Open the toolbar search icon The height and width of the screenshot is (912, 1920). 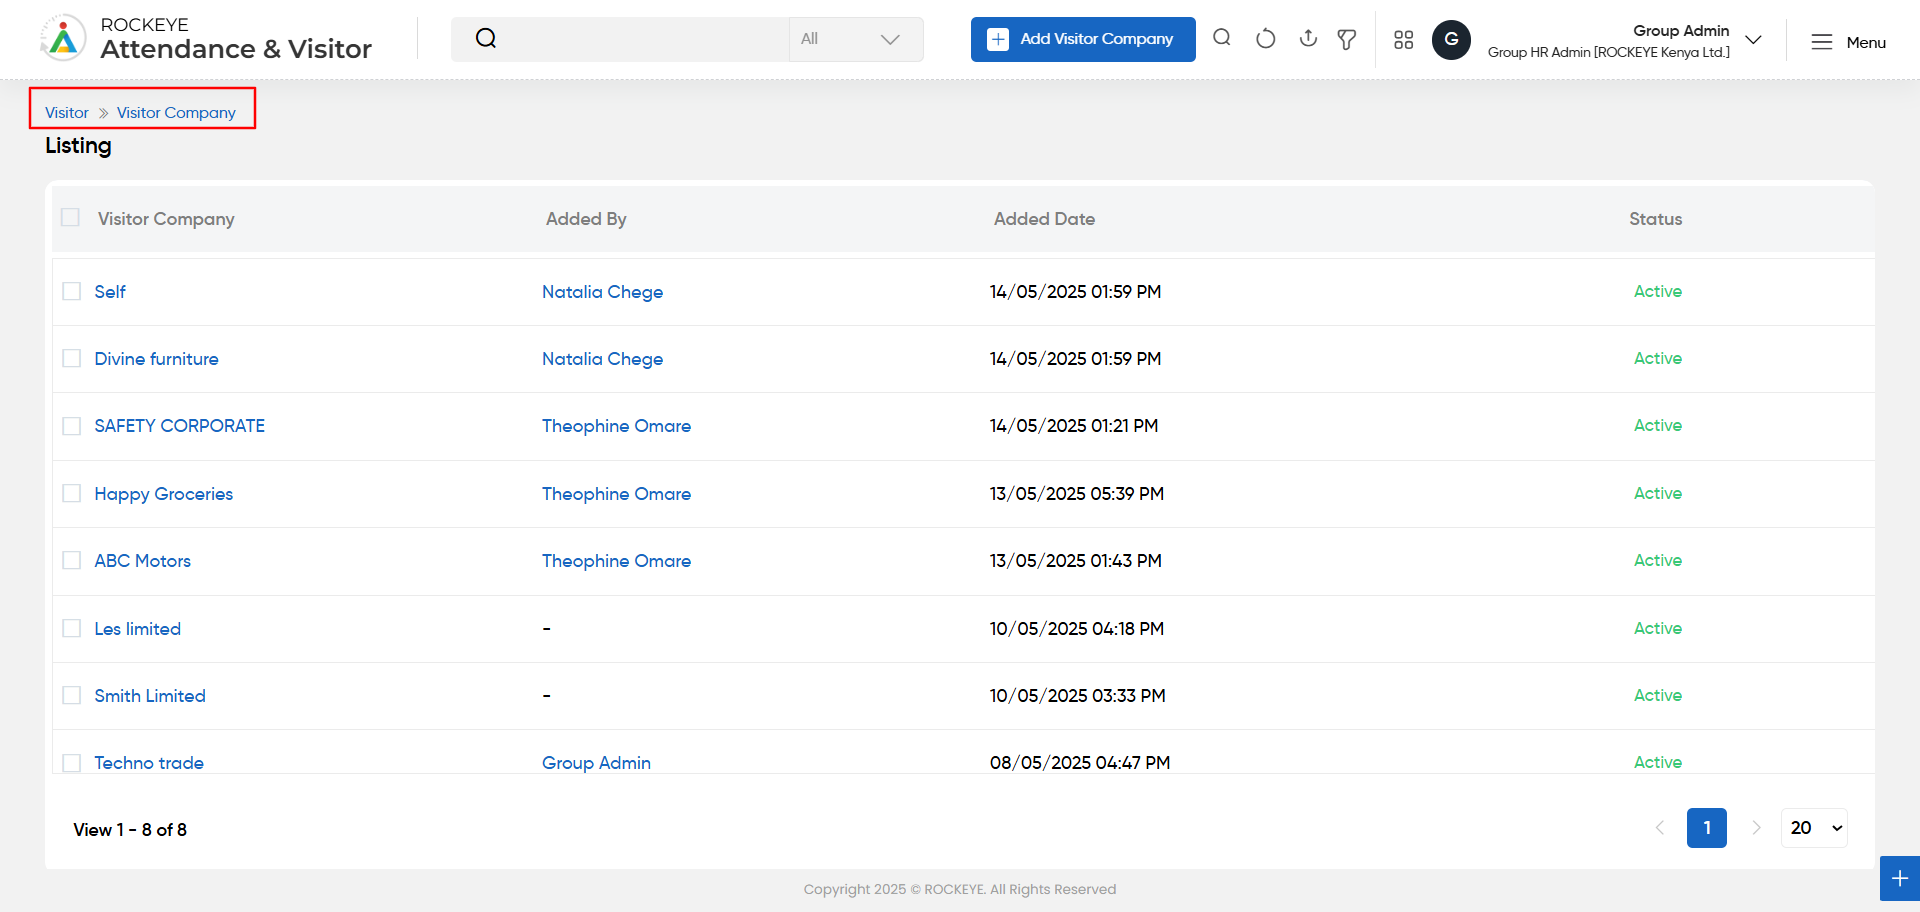[1222, 38]
